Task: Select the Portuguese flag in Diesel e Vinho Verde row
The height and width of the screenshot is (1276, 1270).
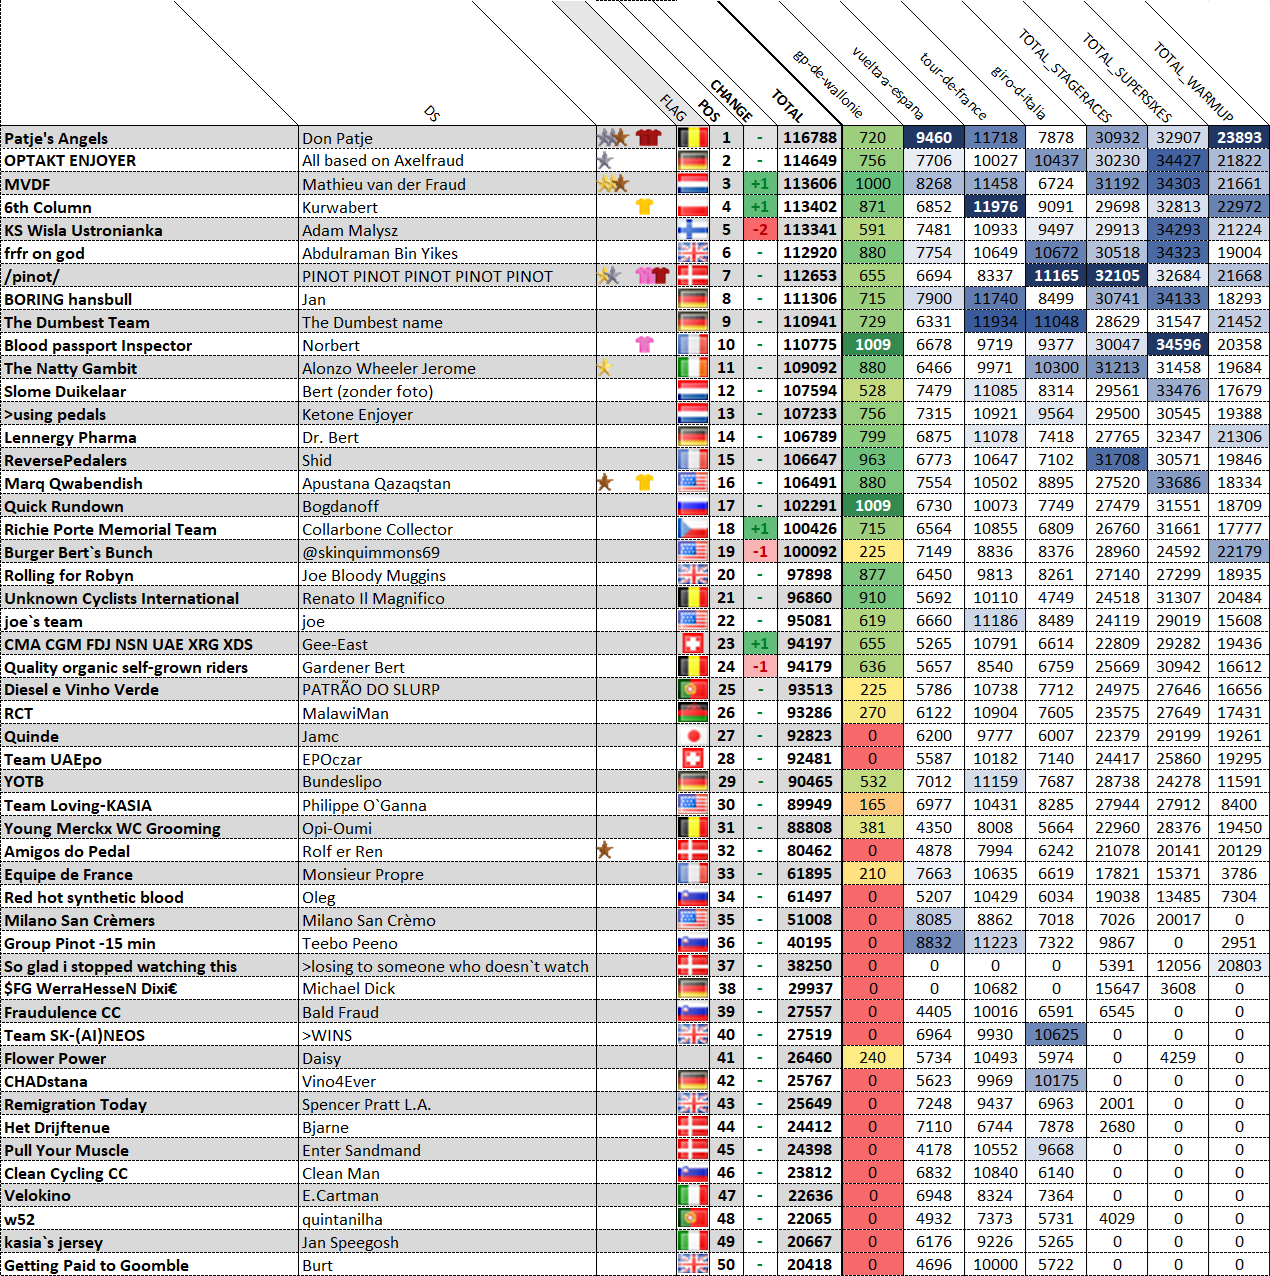Action: click(x=693, y=689)
